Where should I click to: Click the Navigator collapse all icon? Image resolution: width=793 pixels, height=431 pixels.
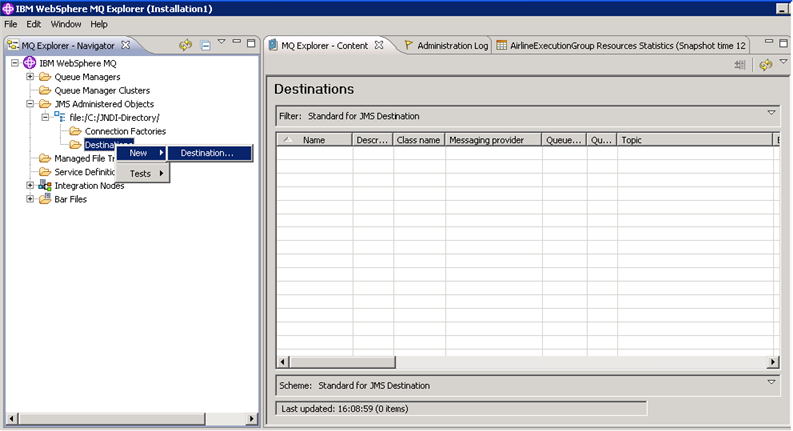[x=205, y=46]
